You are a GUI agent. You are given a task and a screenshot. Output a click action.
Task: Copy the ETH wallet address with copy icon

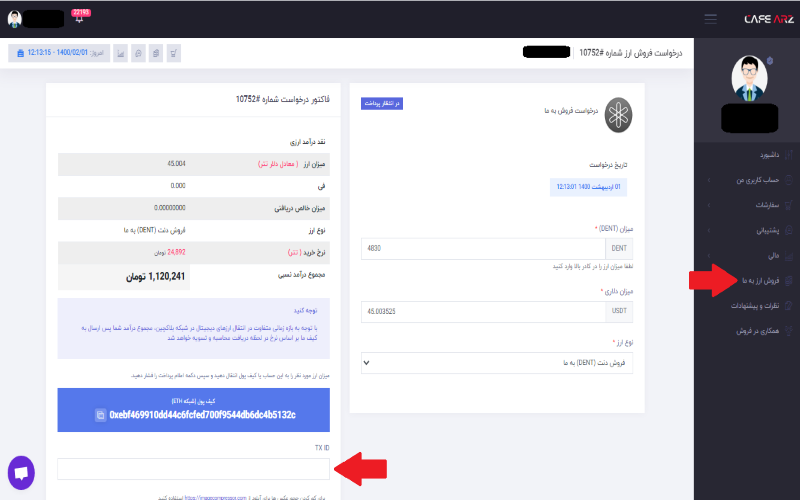(x=101, y=415)
